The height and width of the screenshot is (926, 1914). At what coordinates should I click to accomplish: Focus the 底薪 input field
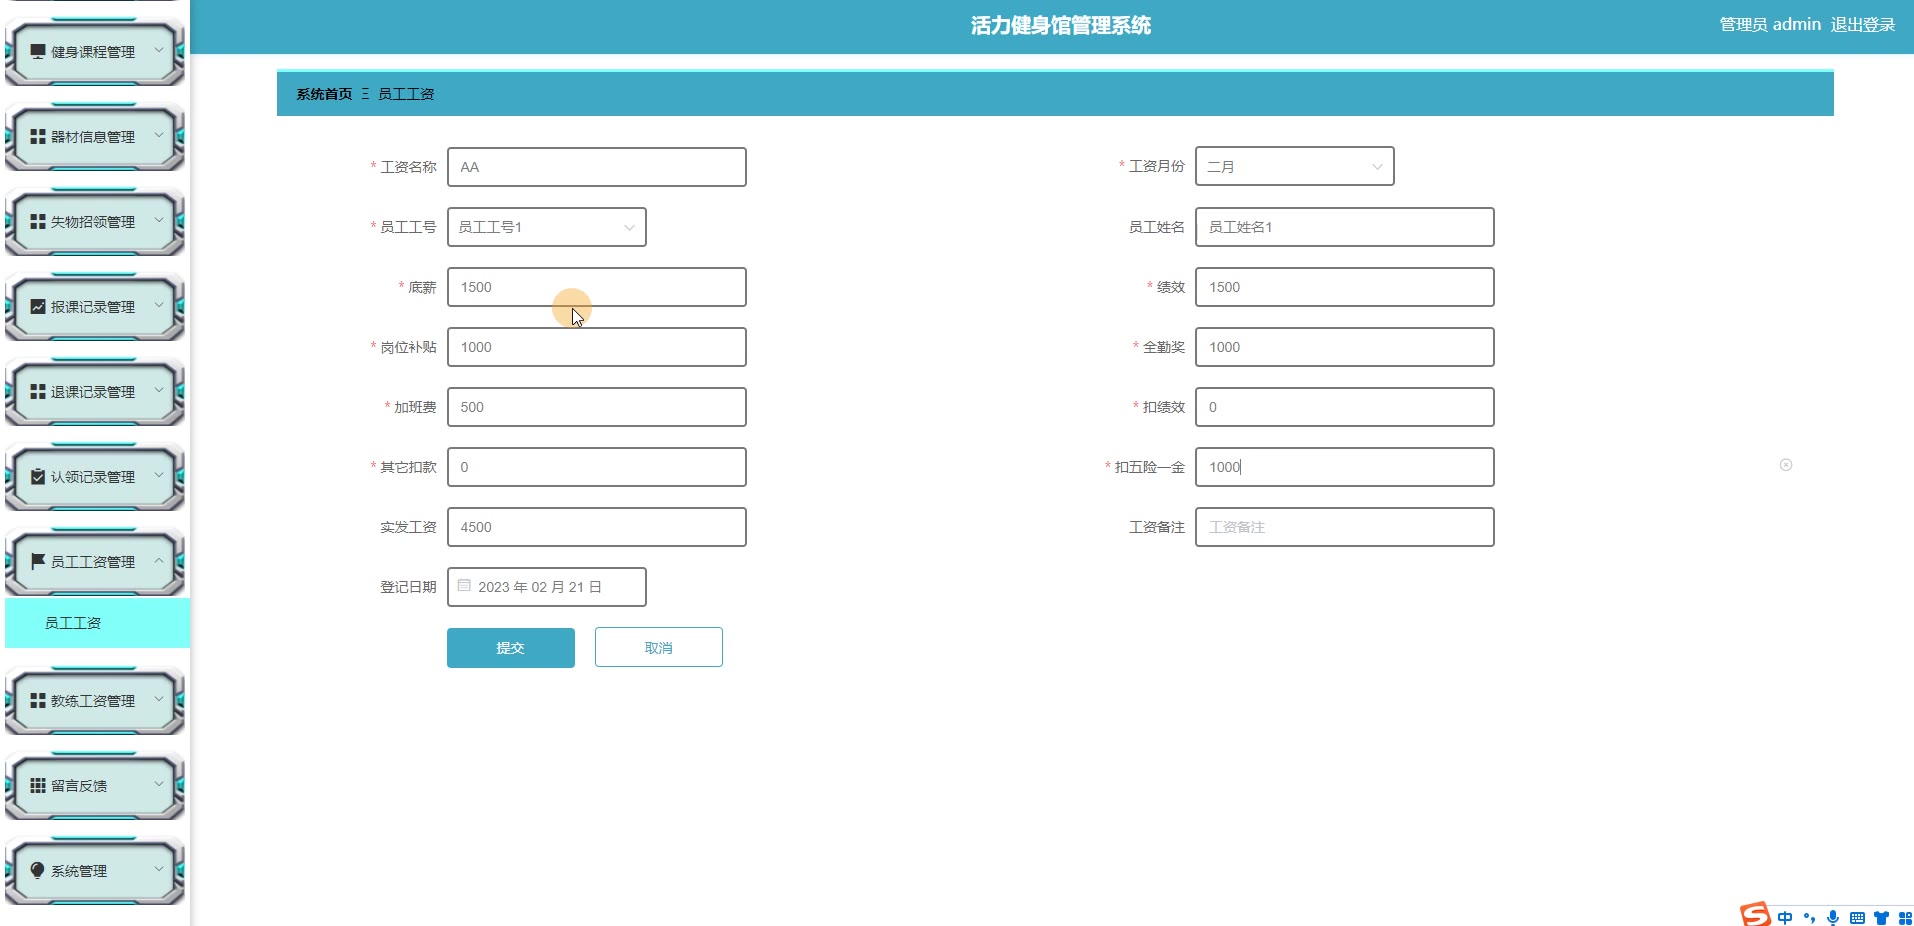(x=596, y=287)
